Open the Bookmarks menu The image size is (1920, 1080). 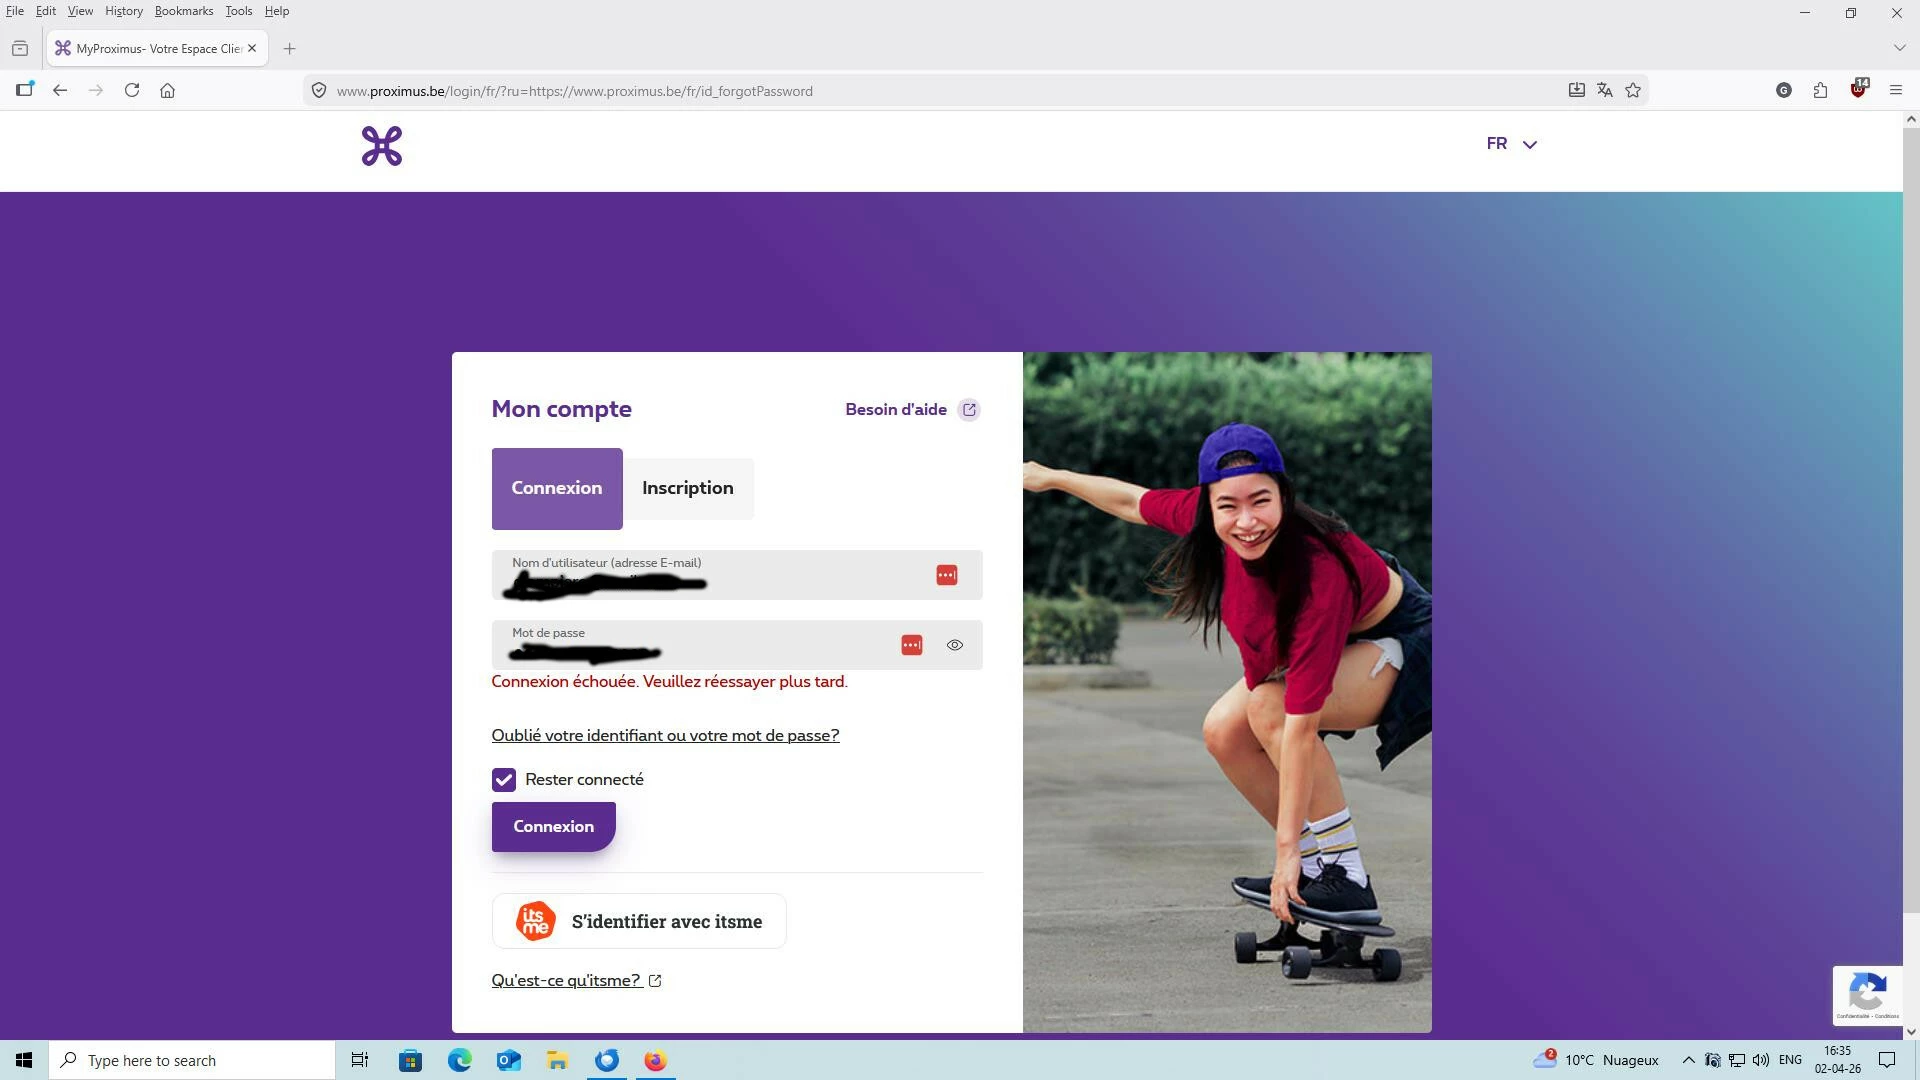pyautogui.click(x=183, y=11)
